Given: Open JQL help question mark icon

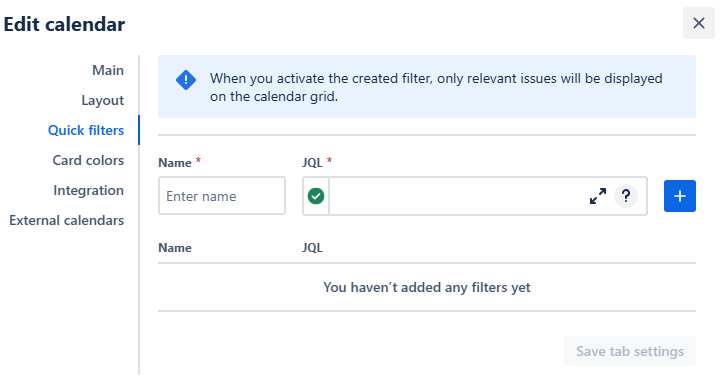Looking at the screenshot, I should click(626, 196).
